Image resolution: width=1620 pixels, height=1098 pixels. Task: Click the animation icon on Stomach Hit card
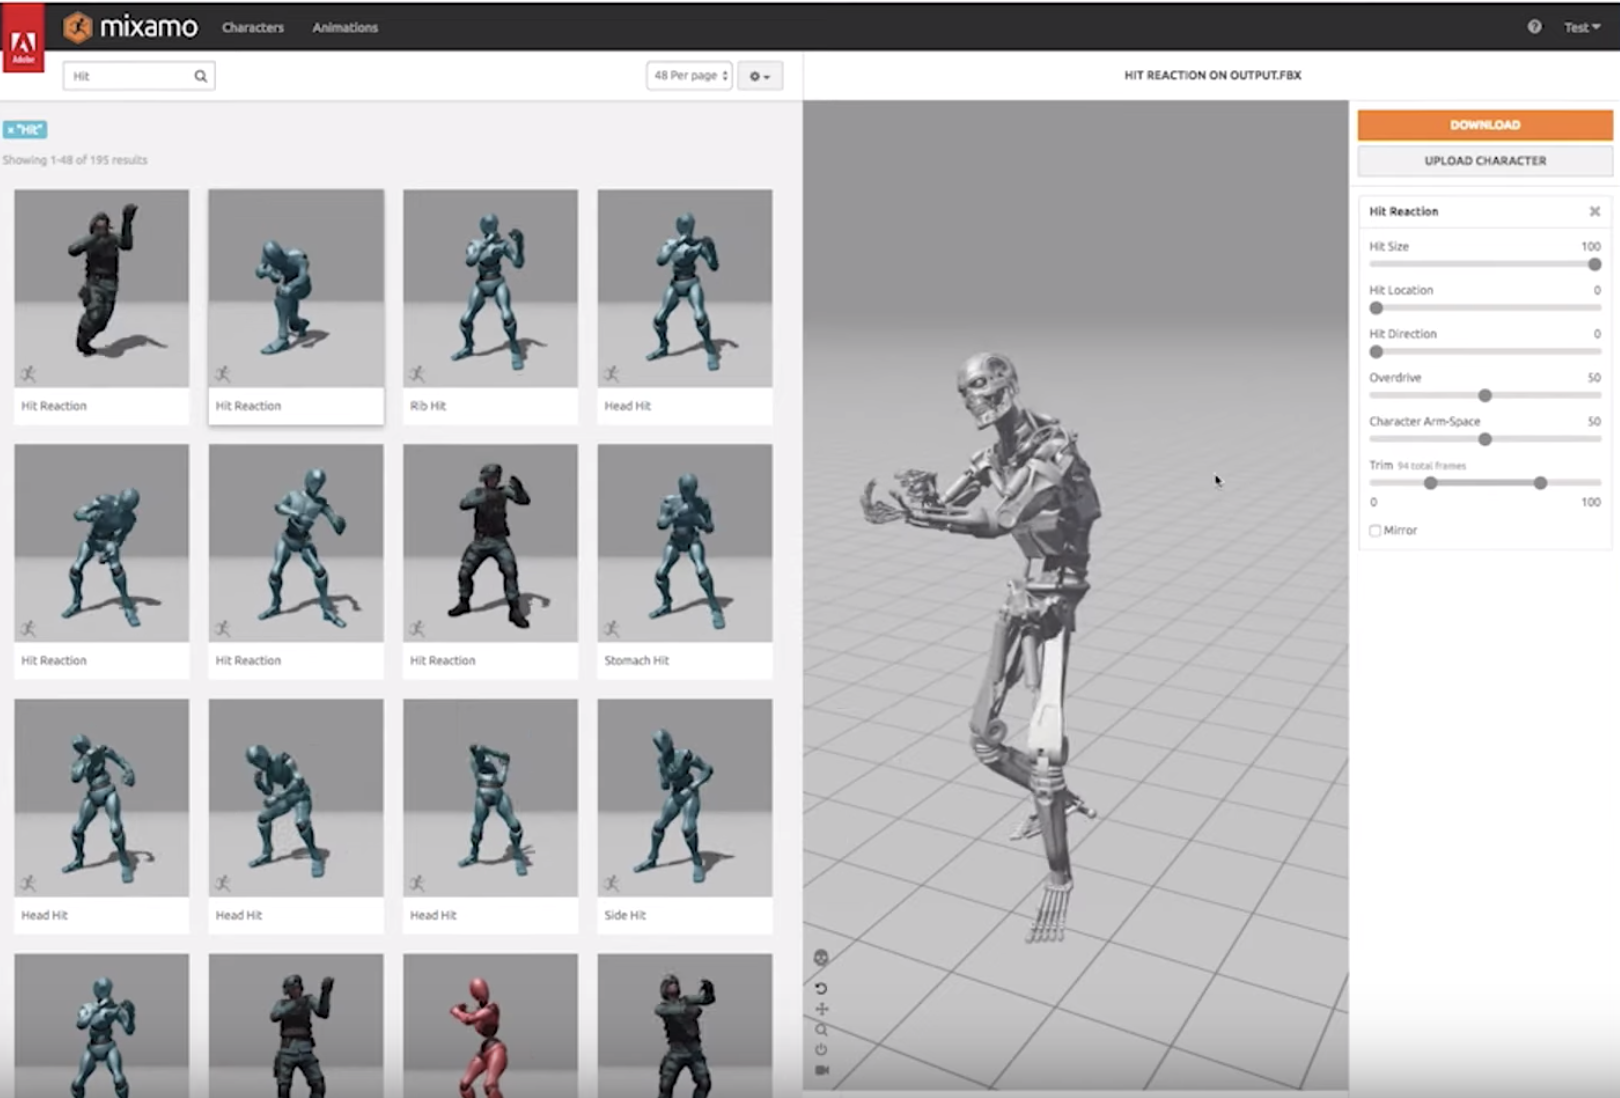[611, 628]
